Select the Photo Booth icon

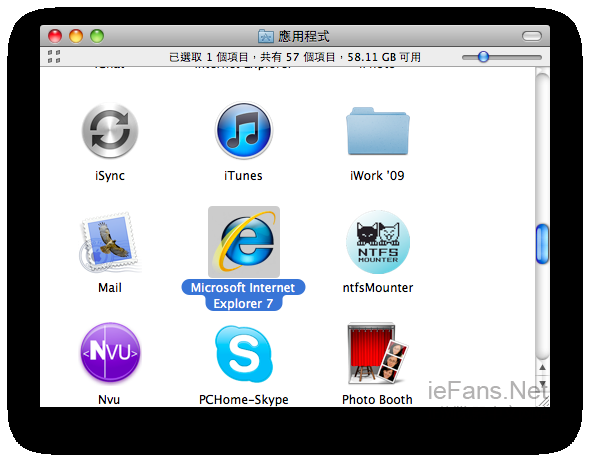click(377, 353)
